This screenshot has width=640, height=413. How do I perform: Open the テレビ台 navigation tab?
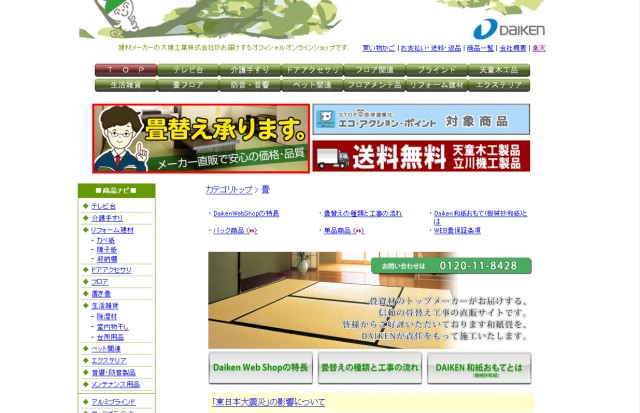click(187, 70)
